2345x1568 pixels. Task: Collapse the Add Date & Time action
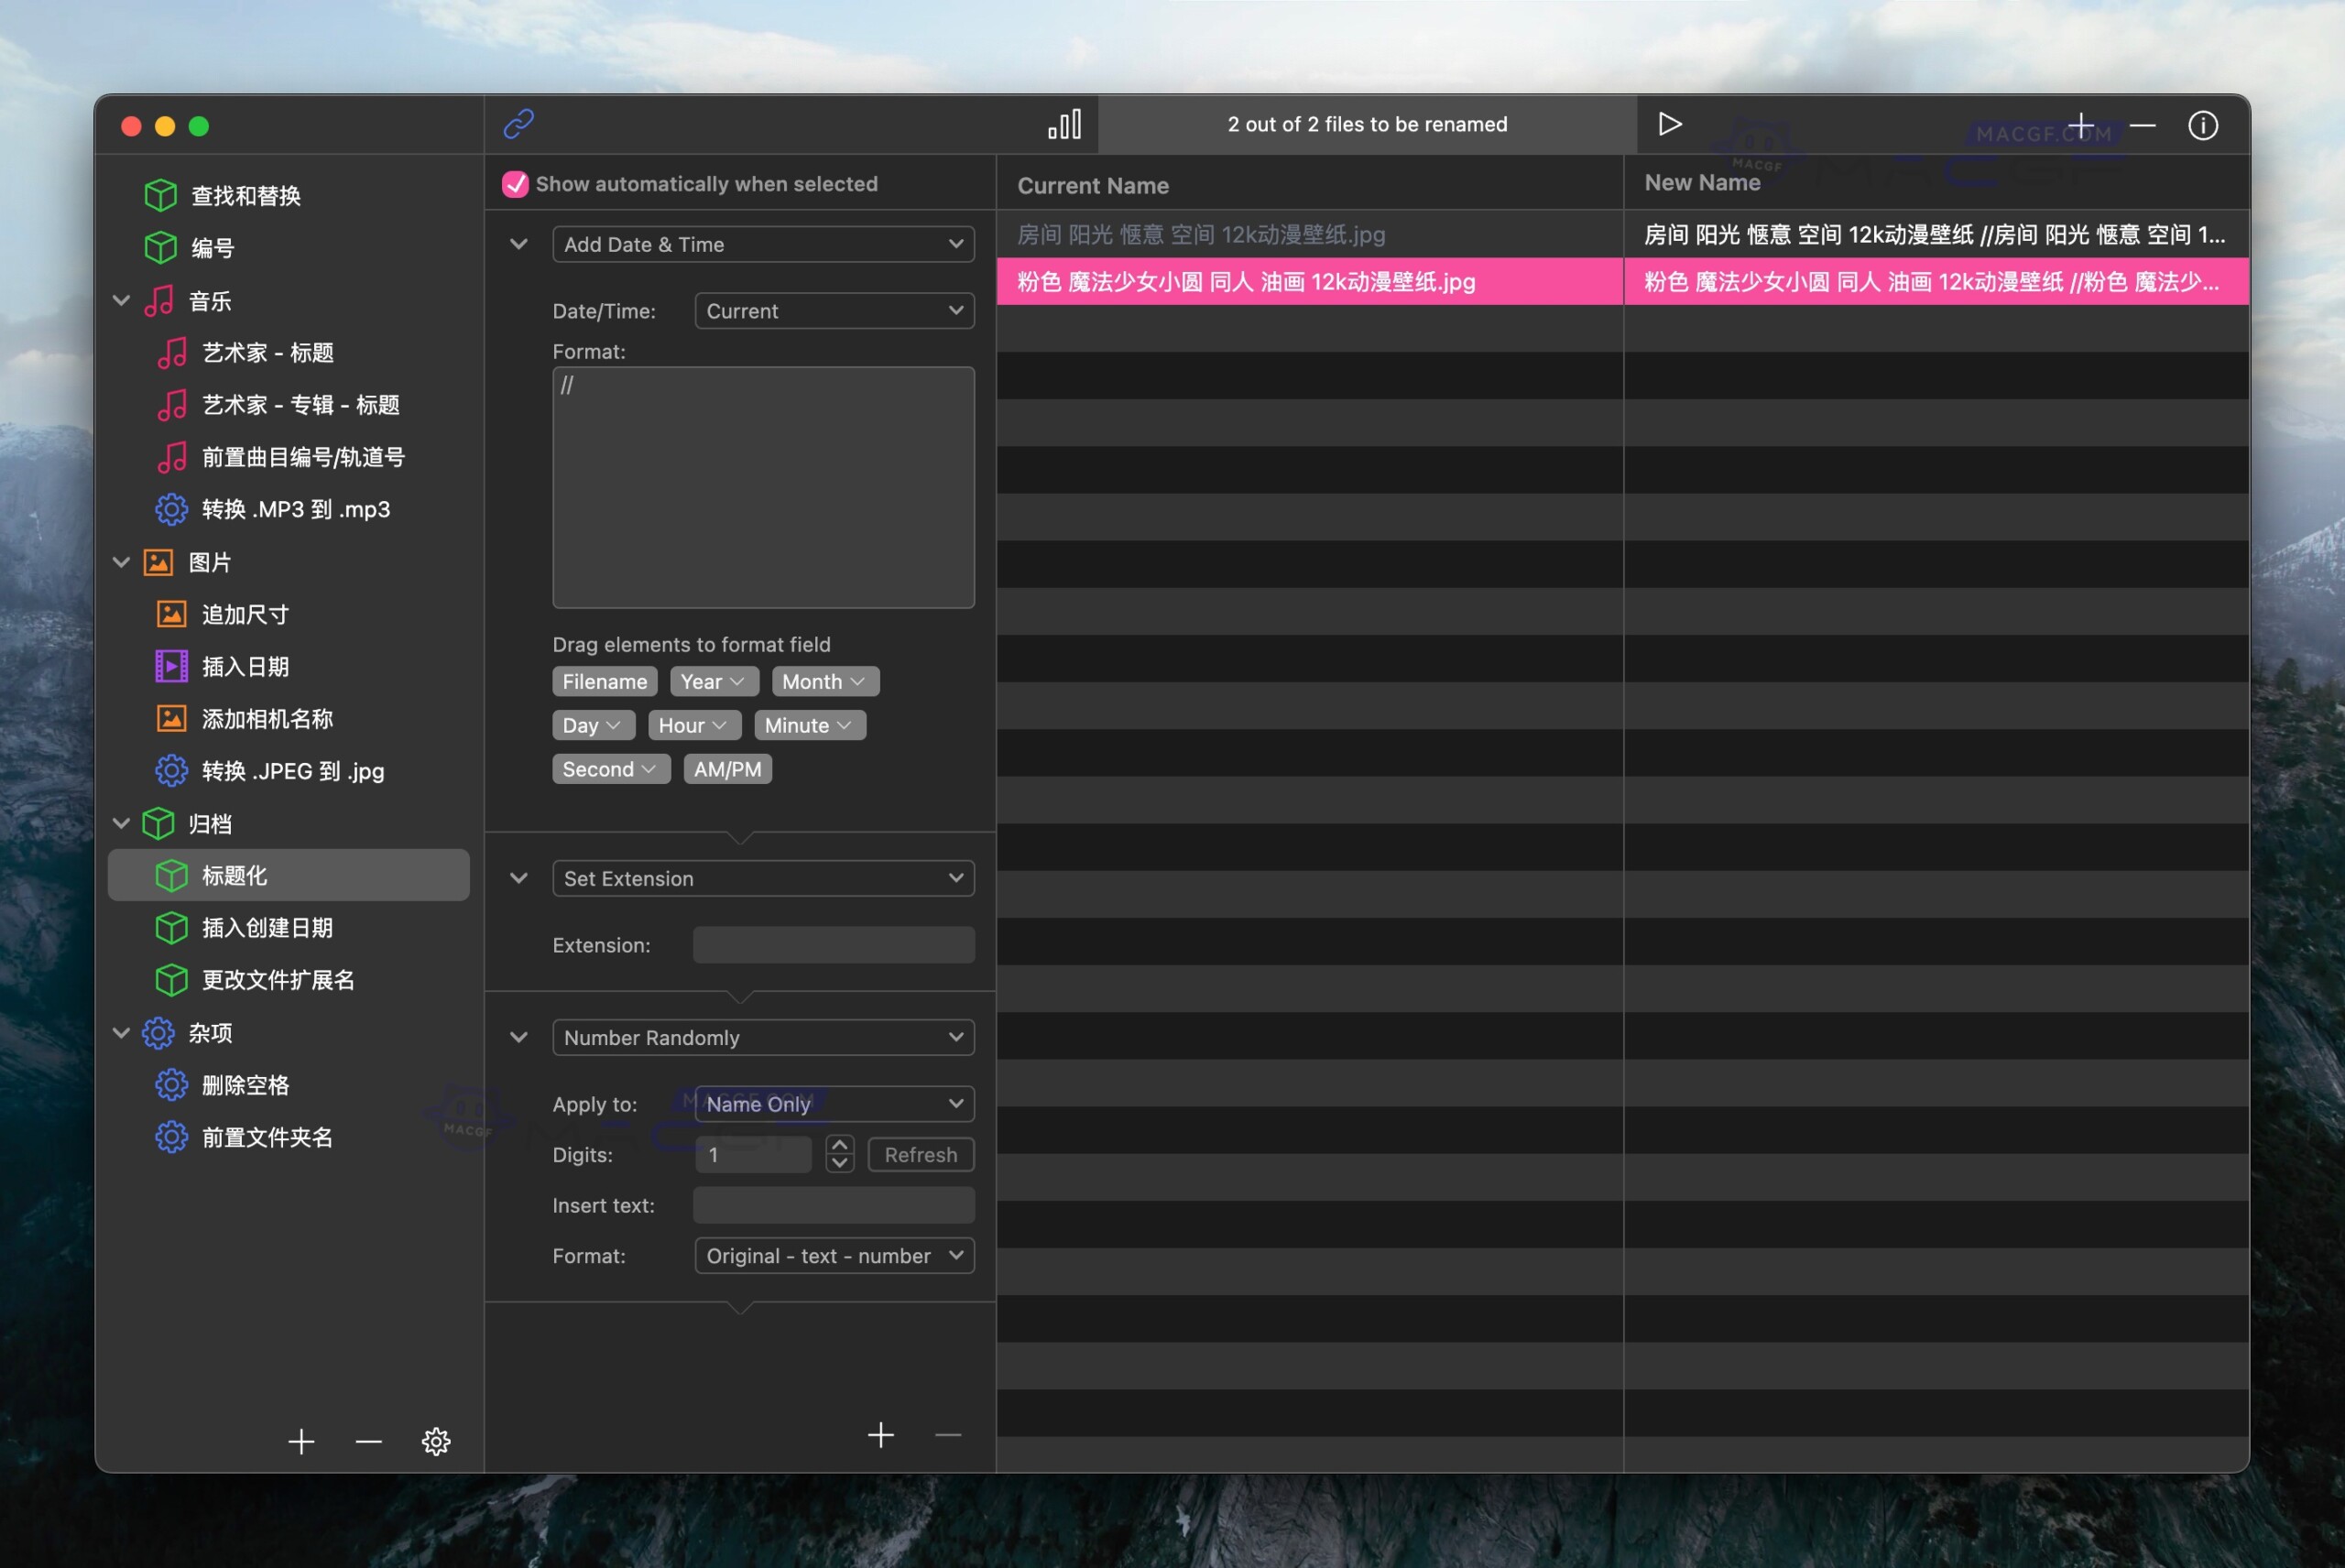pos(518,244)
